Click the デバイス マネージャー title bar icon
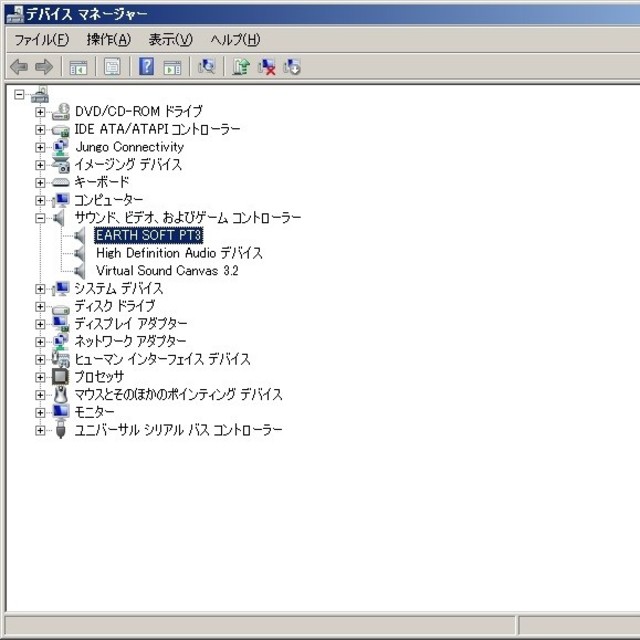Image resolution: width=640 pixels, height=640 pixels. tap(15, 14)
